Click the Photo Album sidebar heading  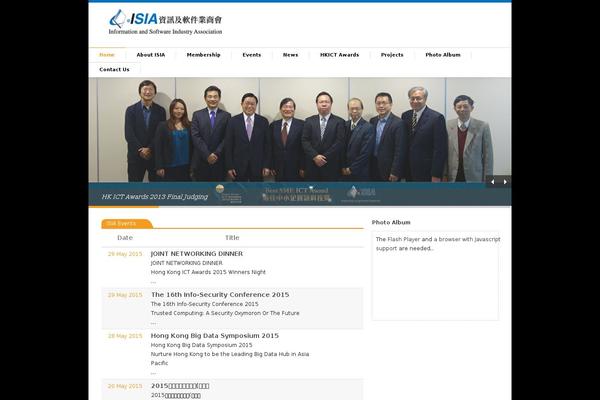391,222
